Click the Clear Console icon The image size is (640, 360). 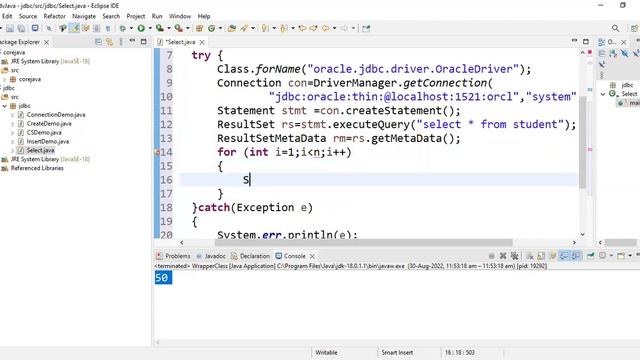pyautogui.click(x=529, y=256)
